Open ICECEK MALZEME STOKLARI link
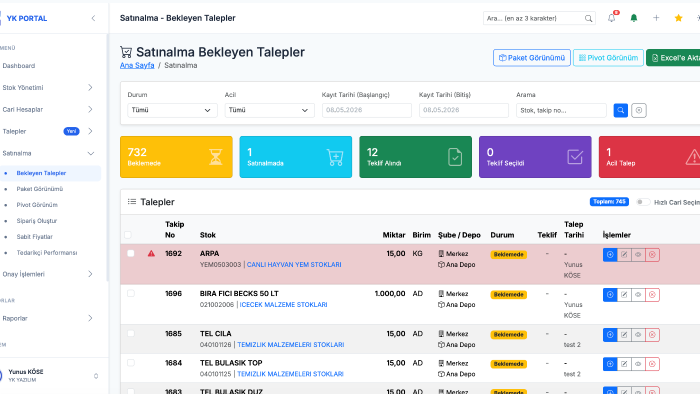Screen dimensions: 700x394 pyautogui.click(x=283, y=305)
